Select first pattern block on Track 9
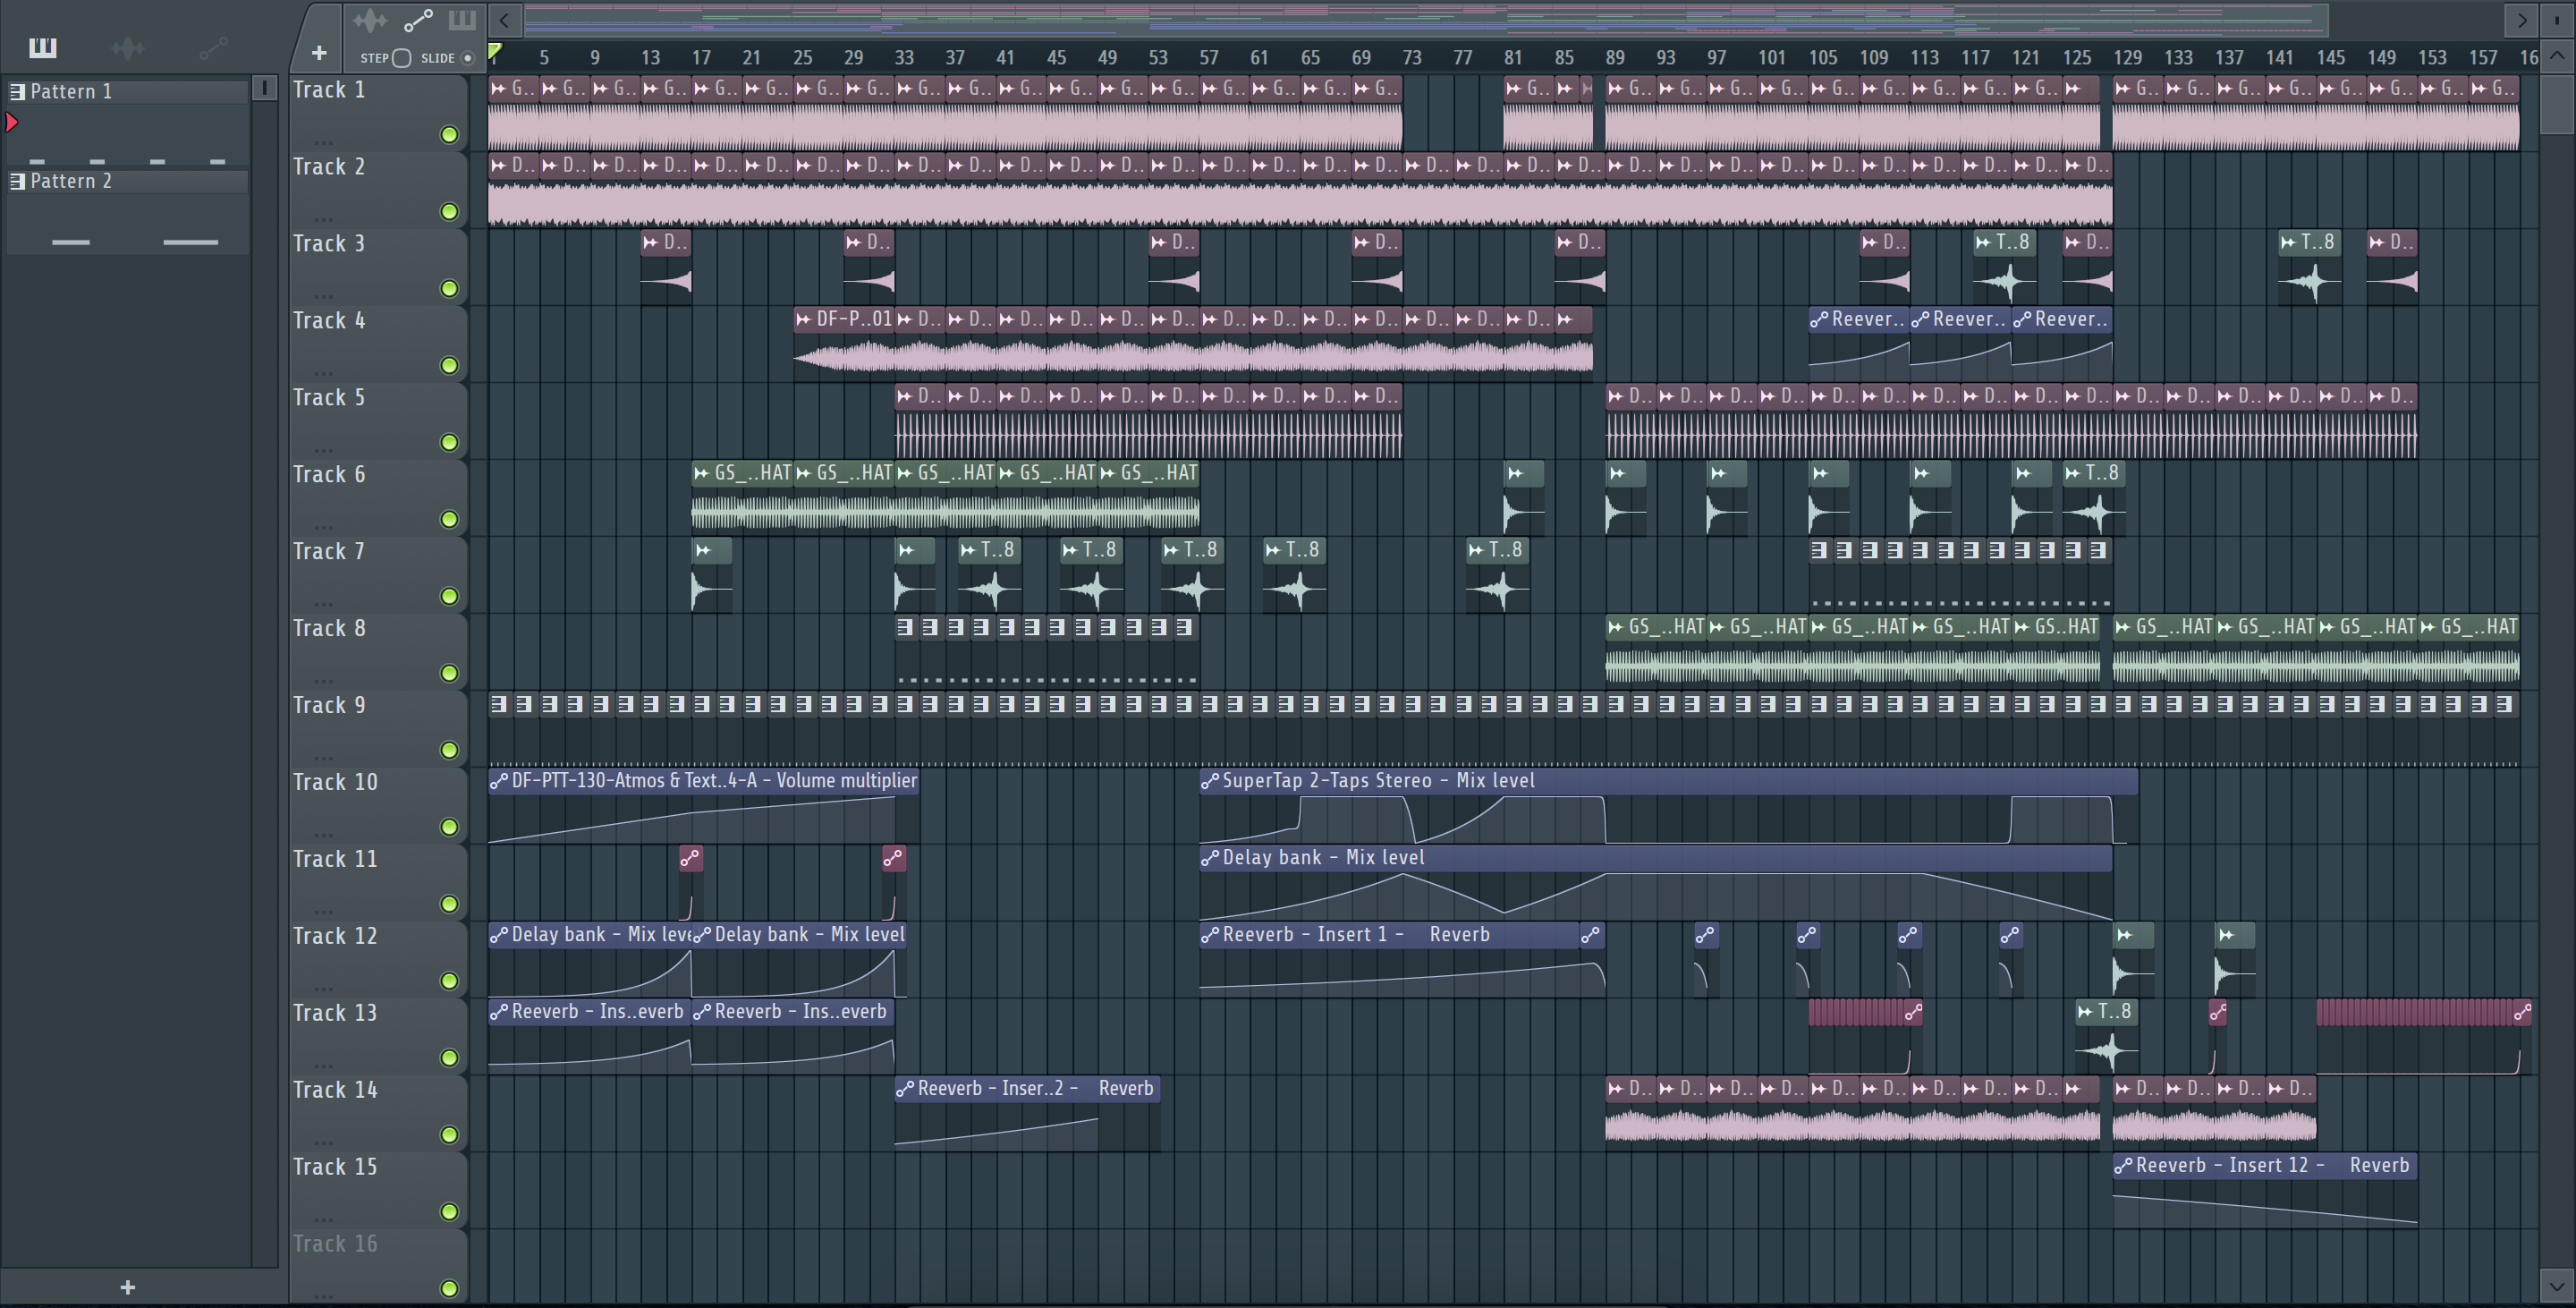The image size is (2576, 1308). [499, 705]
